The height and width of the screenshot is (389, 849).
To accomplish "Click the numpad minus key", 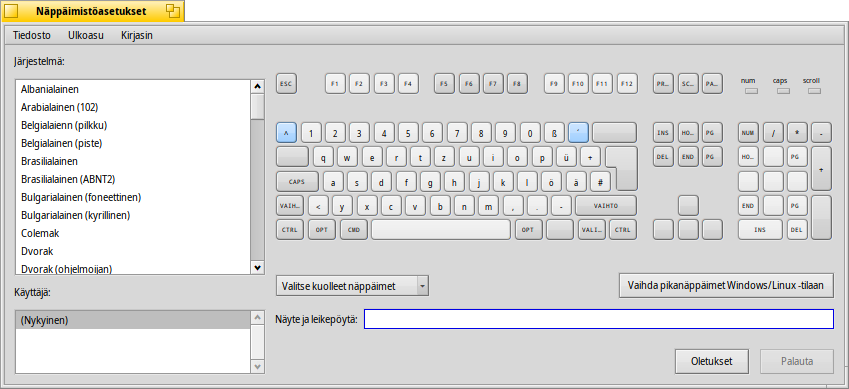I will pos(821,133).
